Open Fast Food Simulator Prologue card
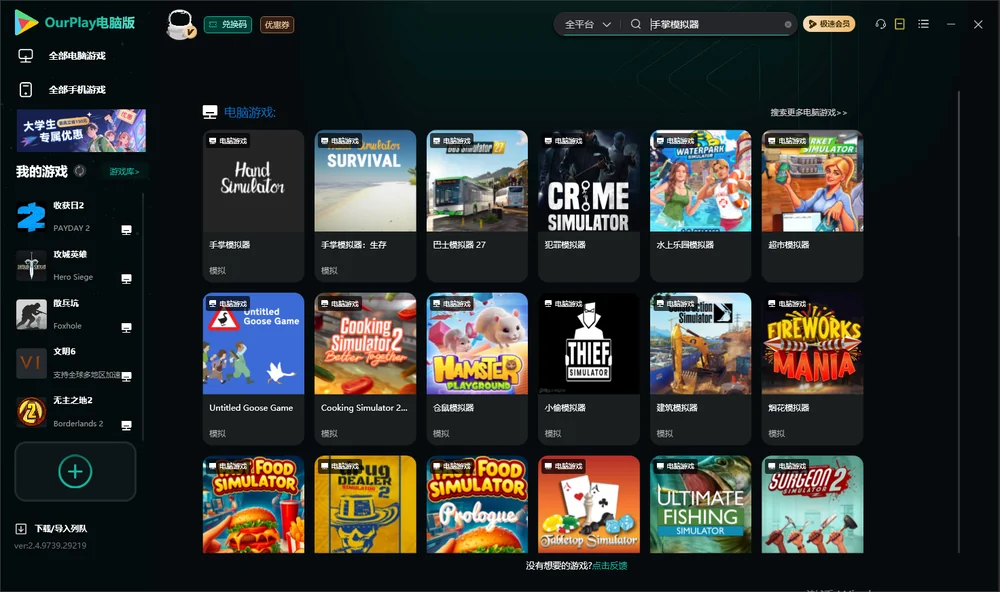 (477, 504)
